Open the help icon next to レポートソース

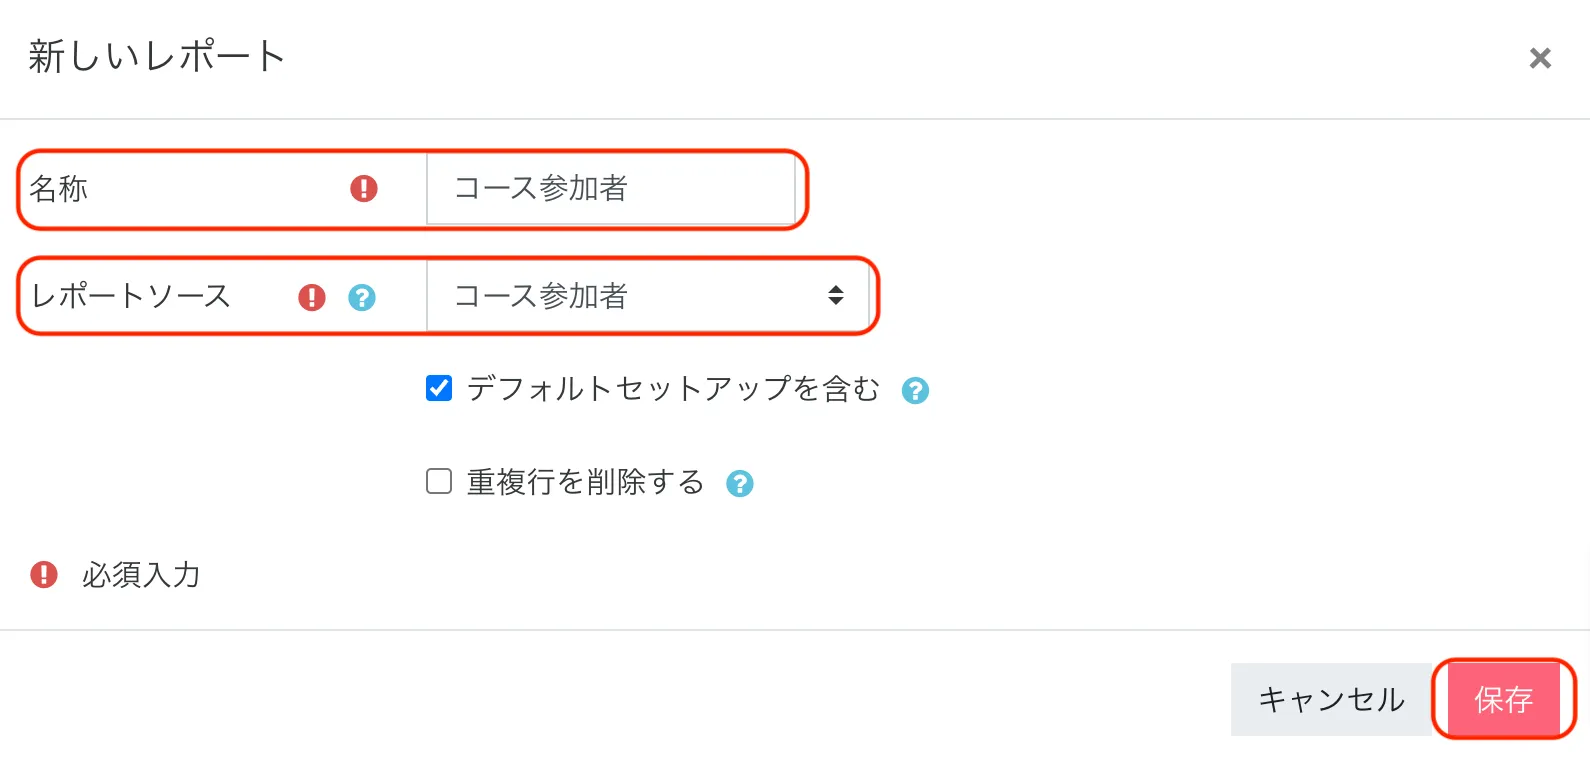(x=362, y=297)
